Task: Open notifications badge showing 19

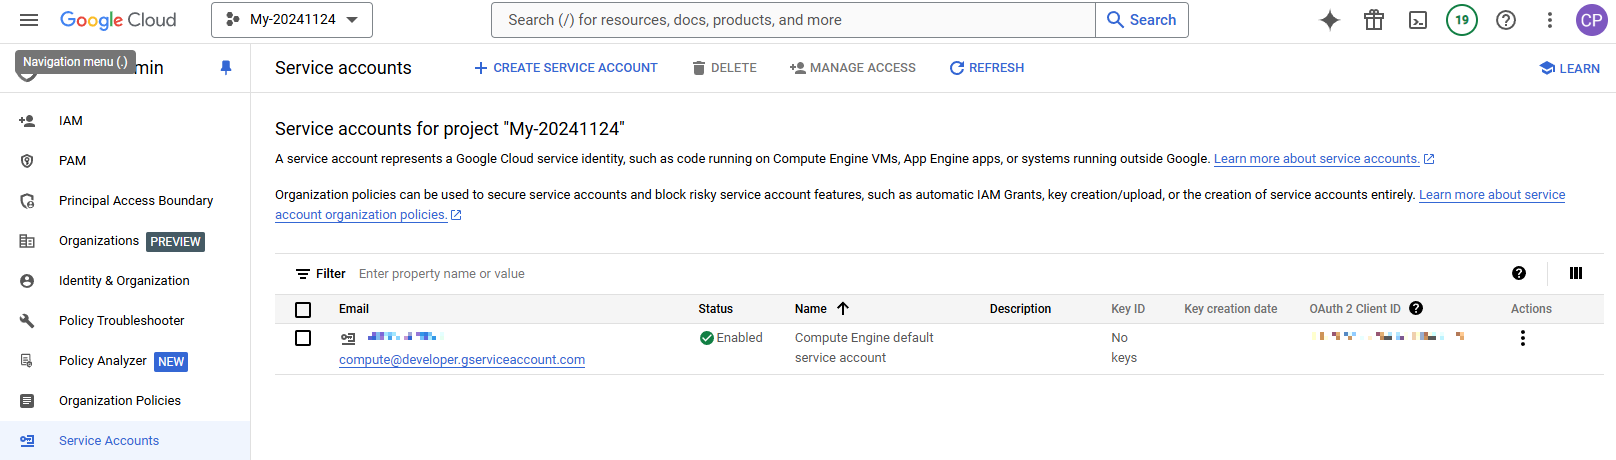Action: point(1462,20)
